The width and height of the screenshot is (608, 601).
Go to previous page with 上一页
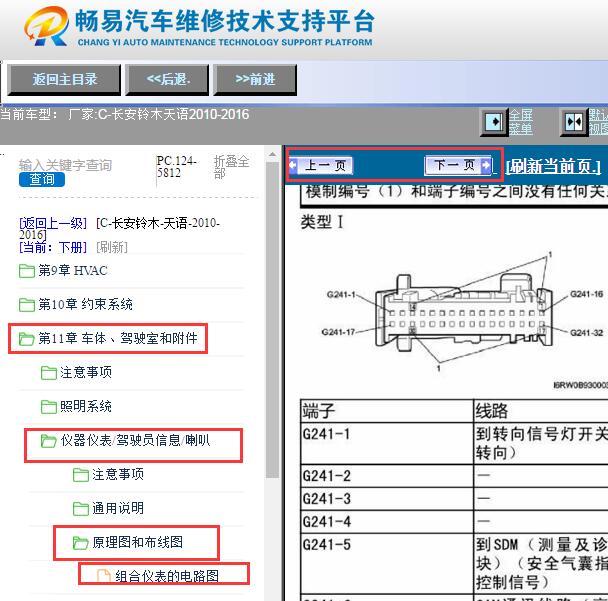(x=321, y=166)
